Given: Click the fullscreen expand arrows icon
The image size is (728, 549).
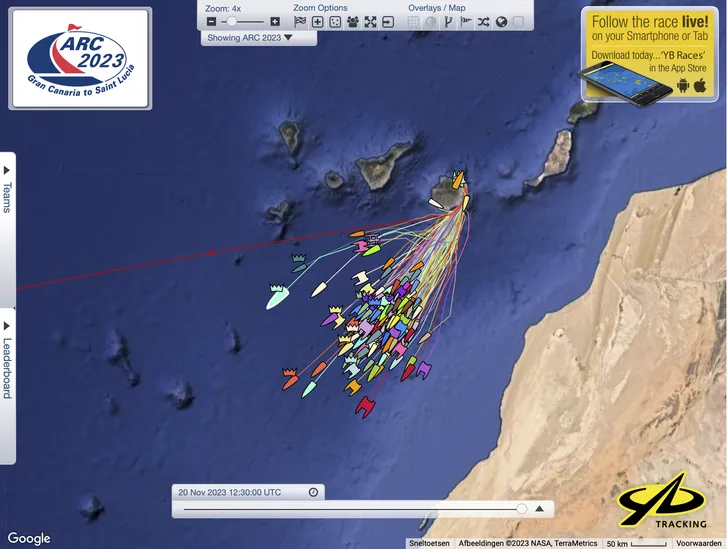Looking at the screenshot, I should (371, 21).
